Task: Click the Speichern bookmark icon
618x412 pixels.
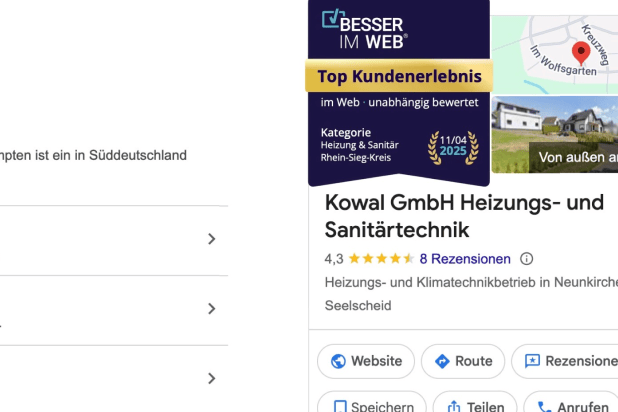Action: [x=340, y=407]
